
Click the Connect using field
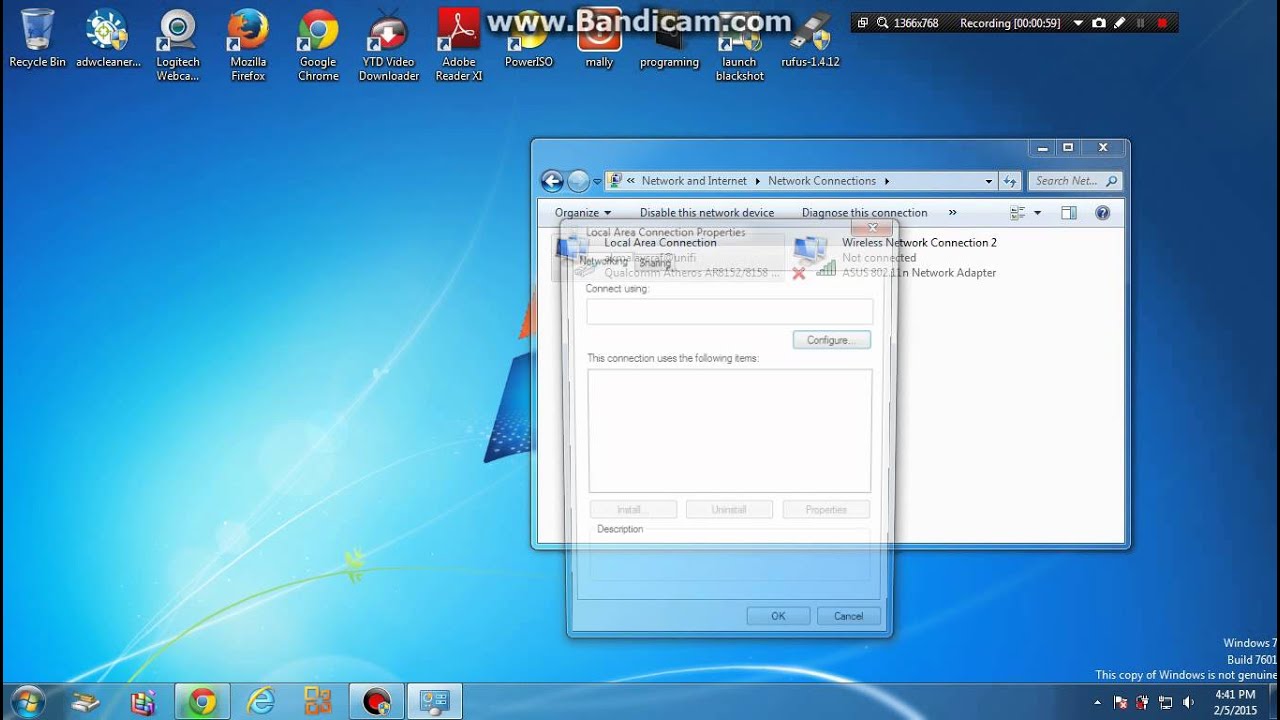pos(730,311)
